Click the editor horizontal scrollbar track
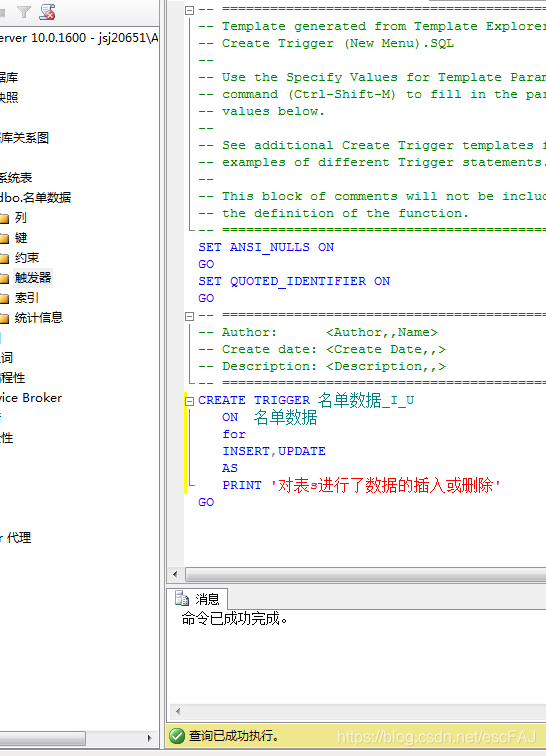 coord(366,574)
